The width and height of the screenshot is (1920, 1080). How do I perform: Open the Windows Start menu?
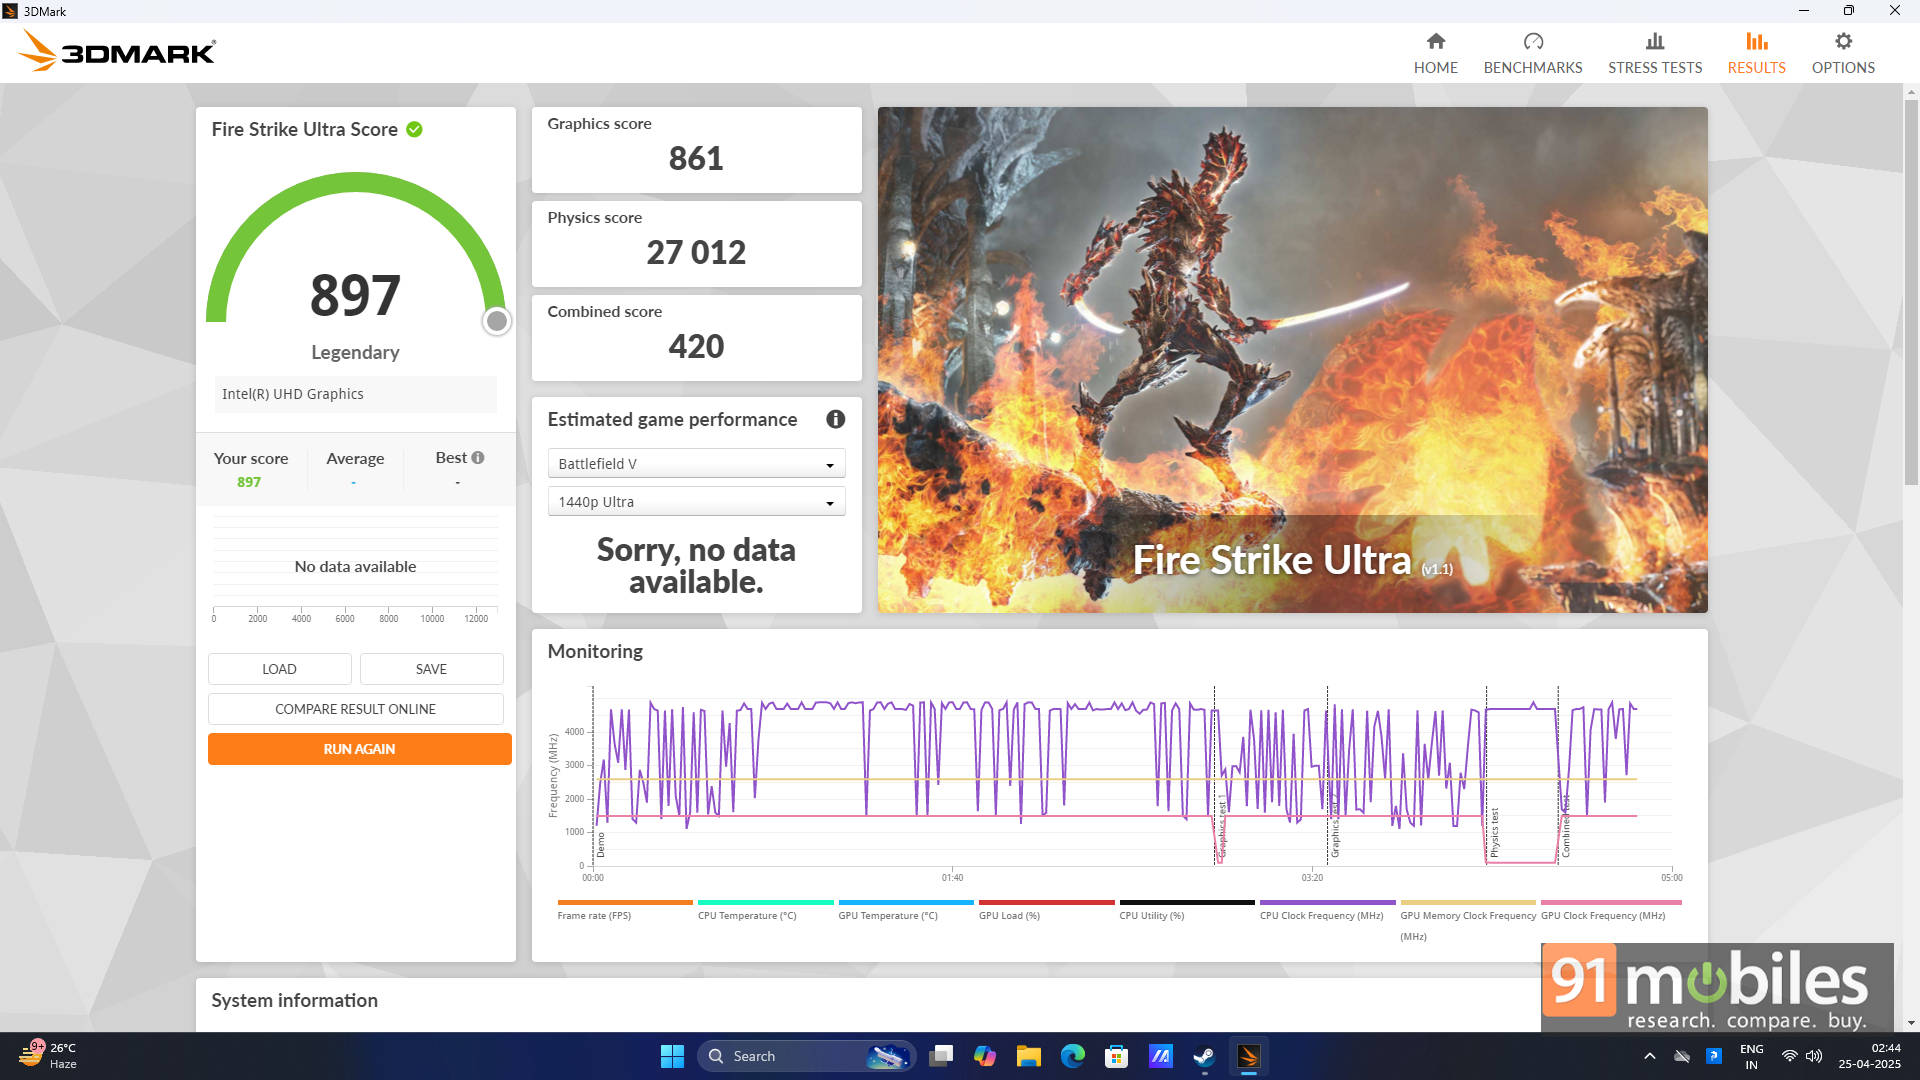pyautogui.click(x=672, y=1056)
